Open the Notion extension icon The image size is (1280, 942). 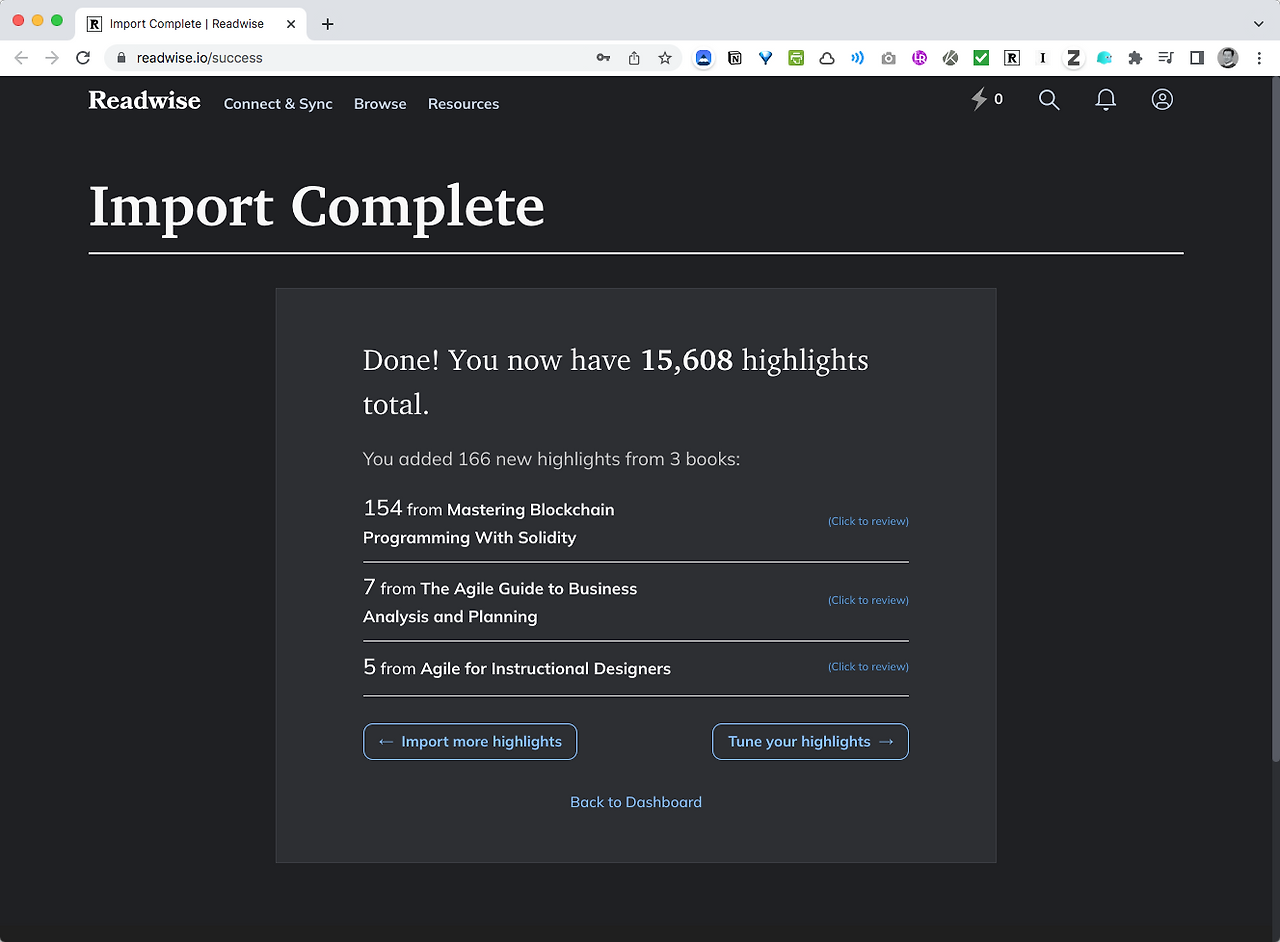tap(735, 58)
